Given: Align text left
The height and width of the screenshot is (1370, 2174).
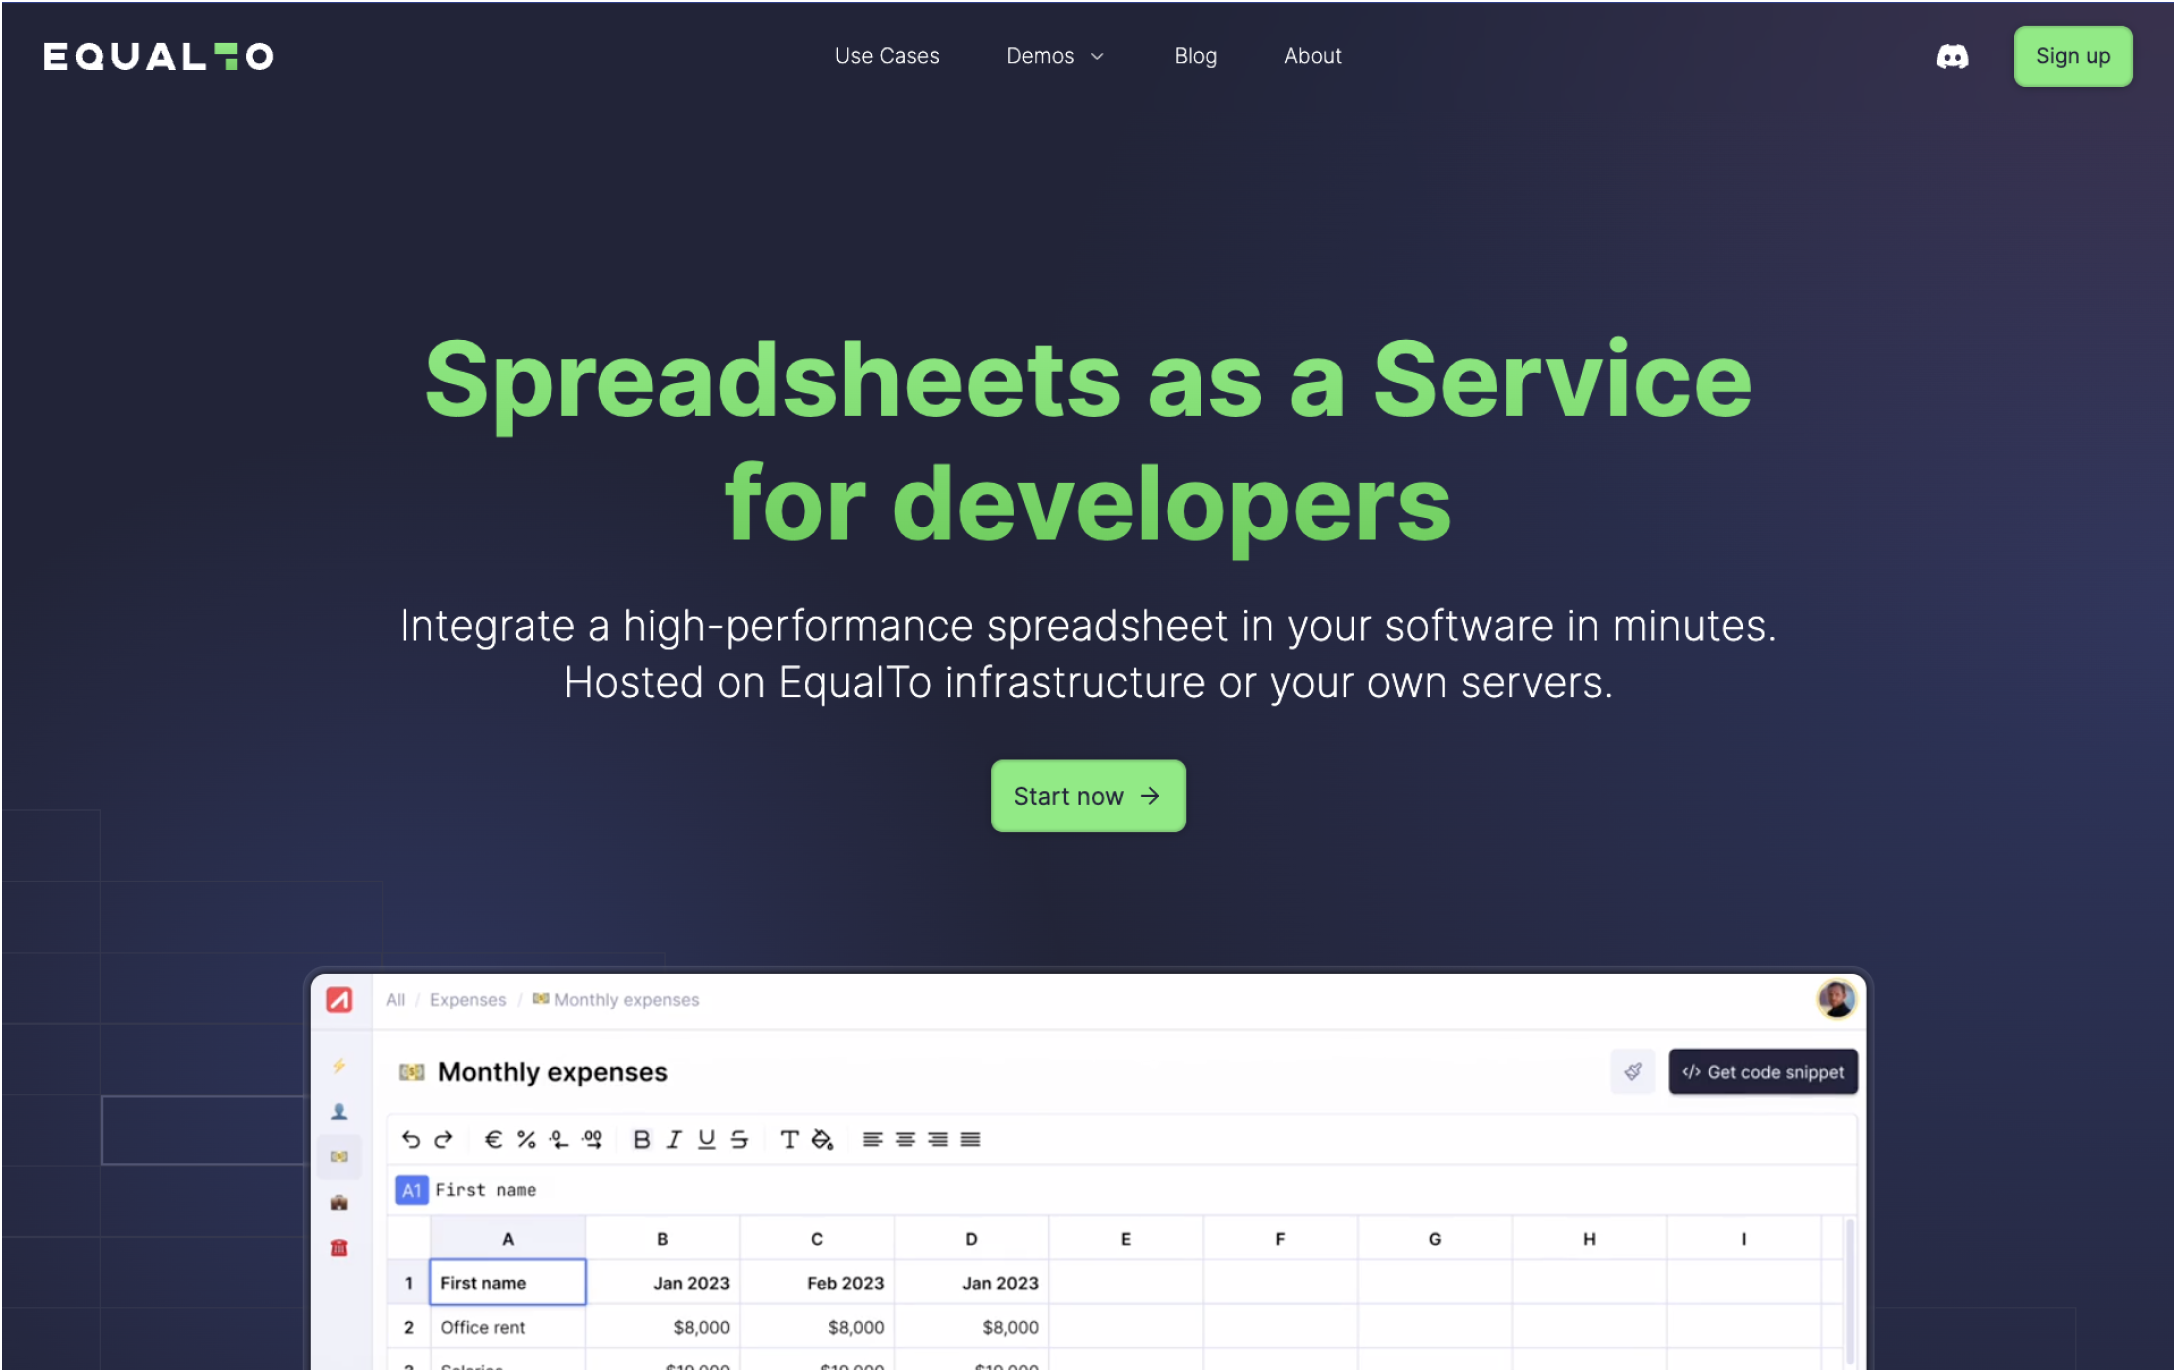Looking at the screenshot, I should click(x=872, y=1139).
